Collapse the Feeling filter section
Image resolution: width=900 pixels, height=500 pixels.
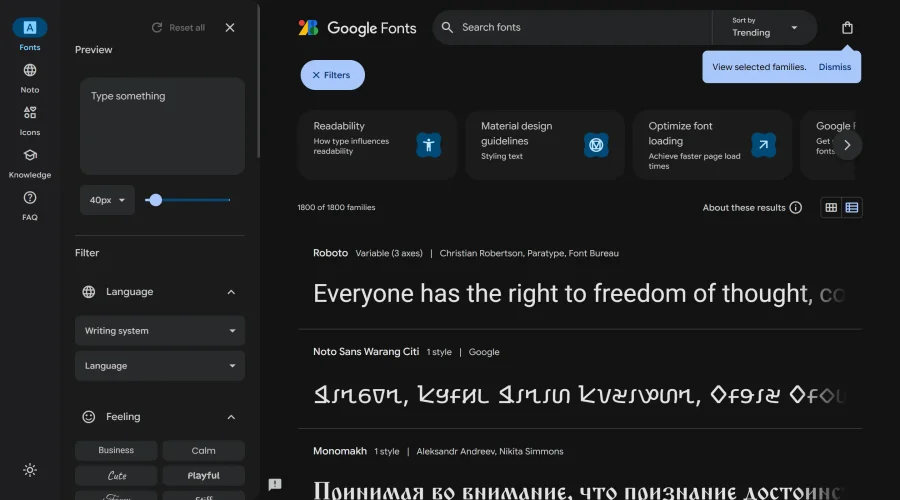click(x=231, y=417)
